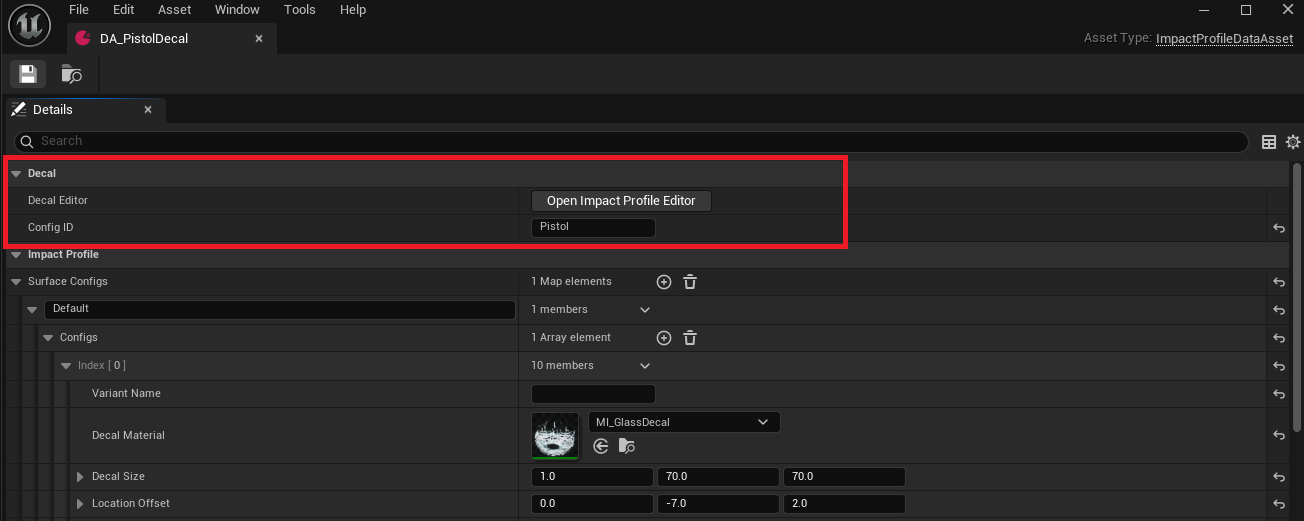Expand the Location Offset property
This screenshot has width=1304, height=521.
pyautogui.click(x=80, y=504)
